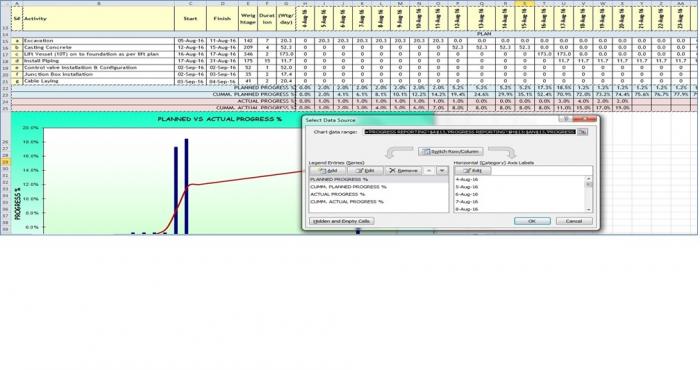This screenshot has height=370, width=700.
Task: Select column B header
Action: [x=98, y=3]
